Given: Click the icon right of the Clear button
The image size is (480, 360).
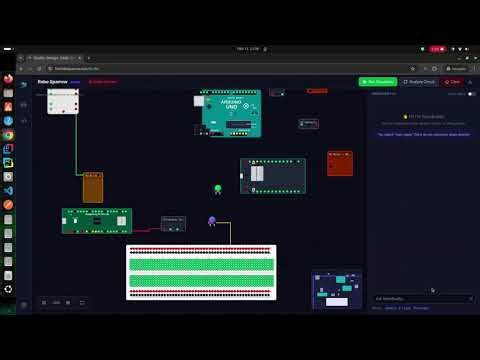Looking at the screenshot, I should (x=470, y=82).
